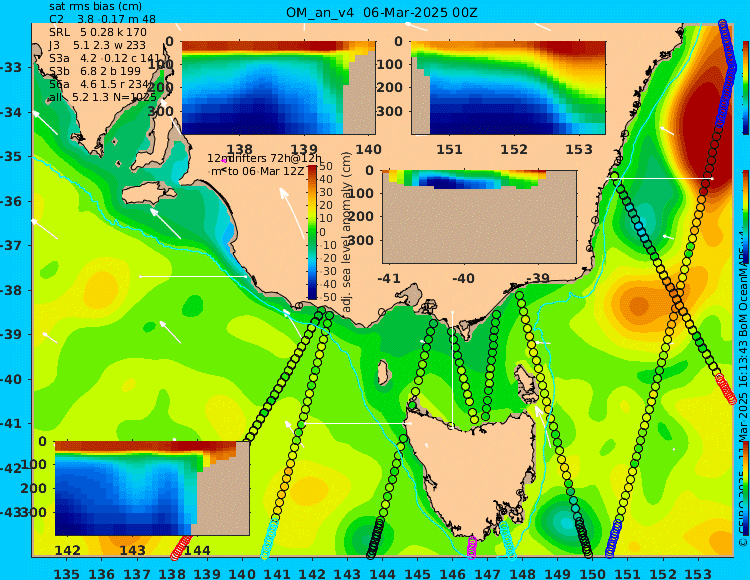Select the 'to 06 Mar 12Z' legend text
Screen dimensions: 750x580
[265, 171]
